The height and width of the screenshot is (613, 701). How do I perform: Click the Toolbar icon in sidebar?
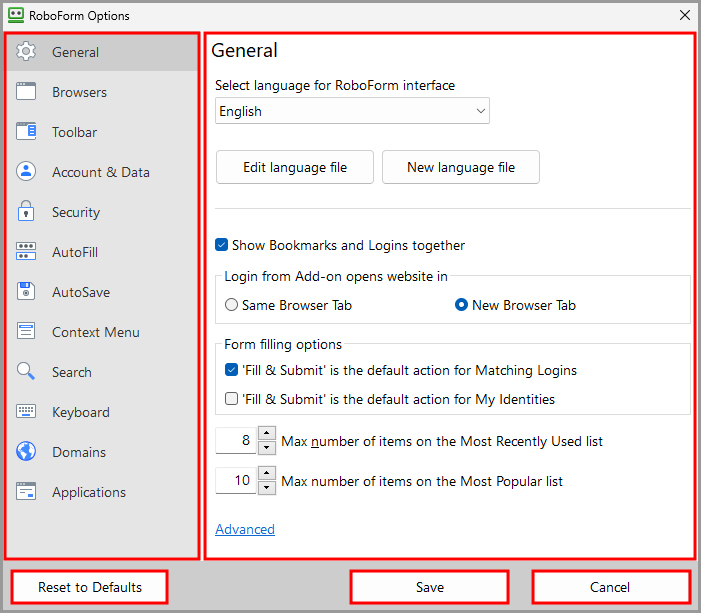coord(26,131)
